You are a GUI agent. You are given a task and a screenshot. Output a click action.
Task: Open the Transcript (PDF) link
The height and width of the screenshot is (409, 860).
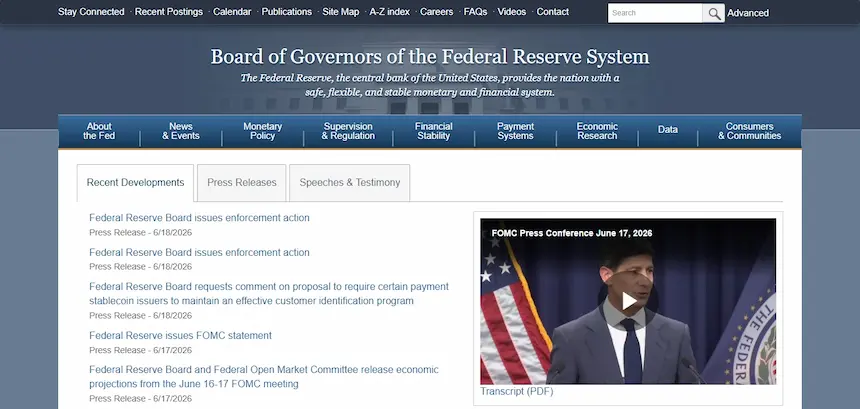517,391
